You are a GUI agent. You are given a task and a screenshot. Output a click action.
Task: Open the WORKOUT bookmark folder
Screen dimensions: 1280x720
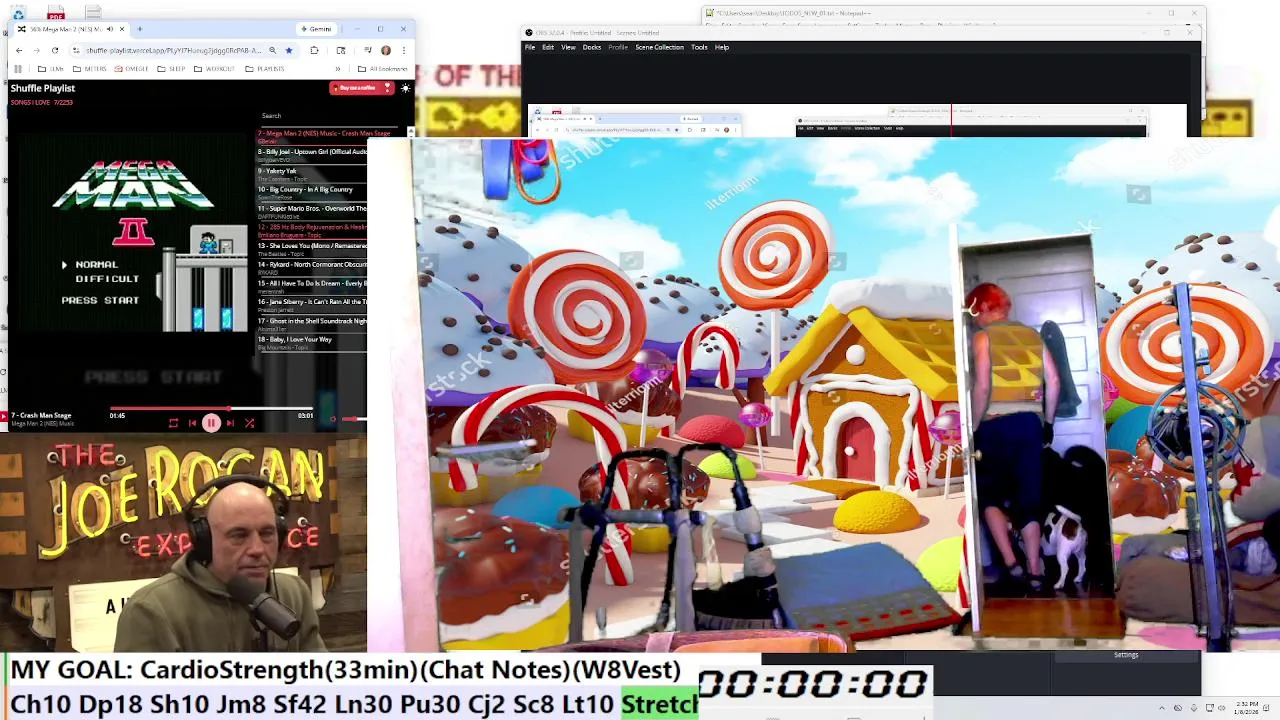214,69
